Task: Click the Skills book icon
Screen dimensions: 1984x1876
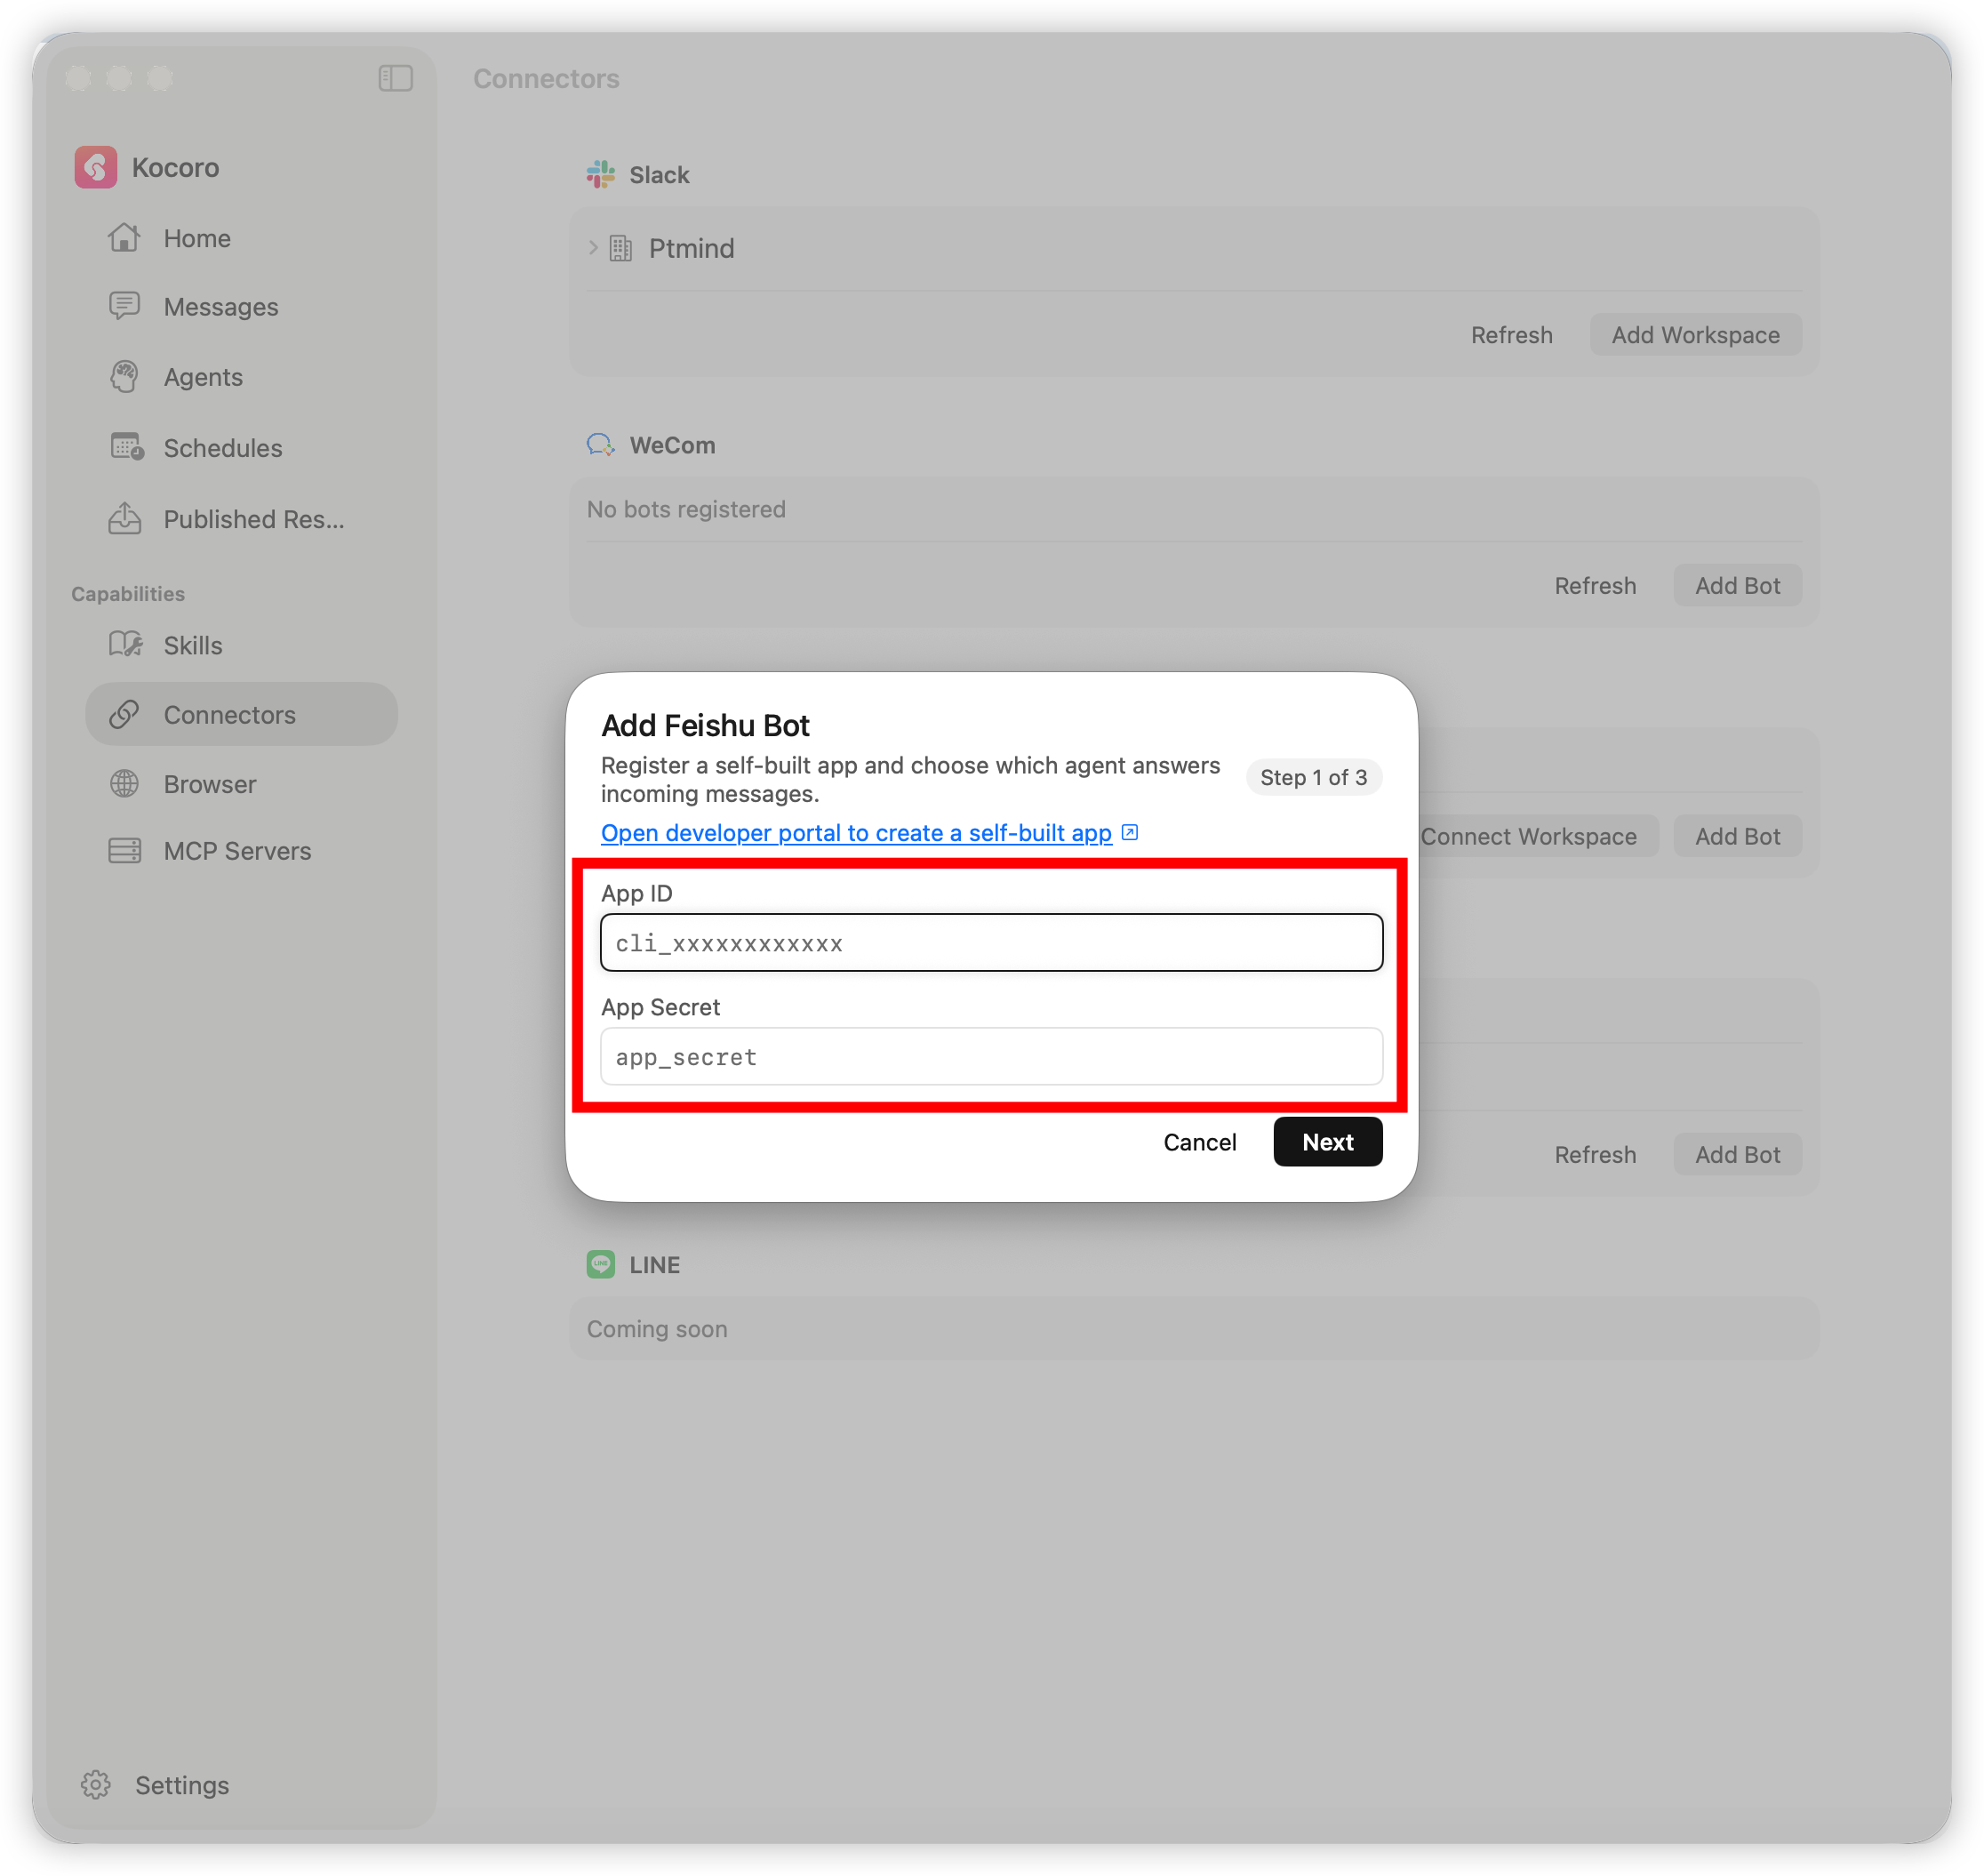Action: [x=126, y=644]
